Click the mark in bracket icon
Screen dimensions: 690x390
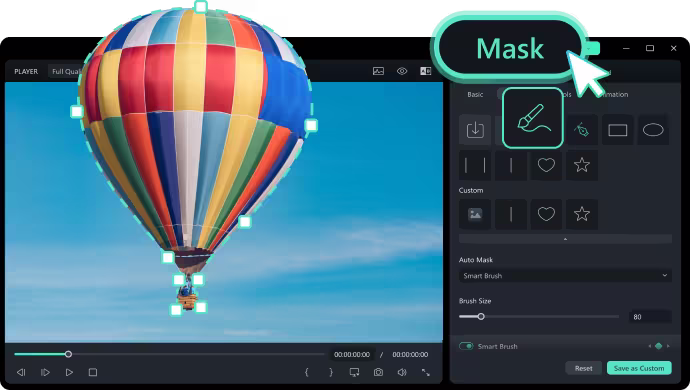click(x=307, y=372)
